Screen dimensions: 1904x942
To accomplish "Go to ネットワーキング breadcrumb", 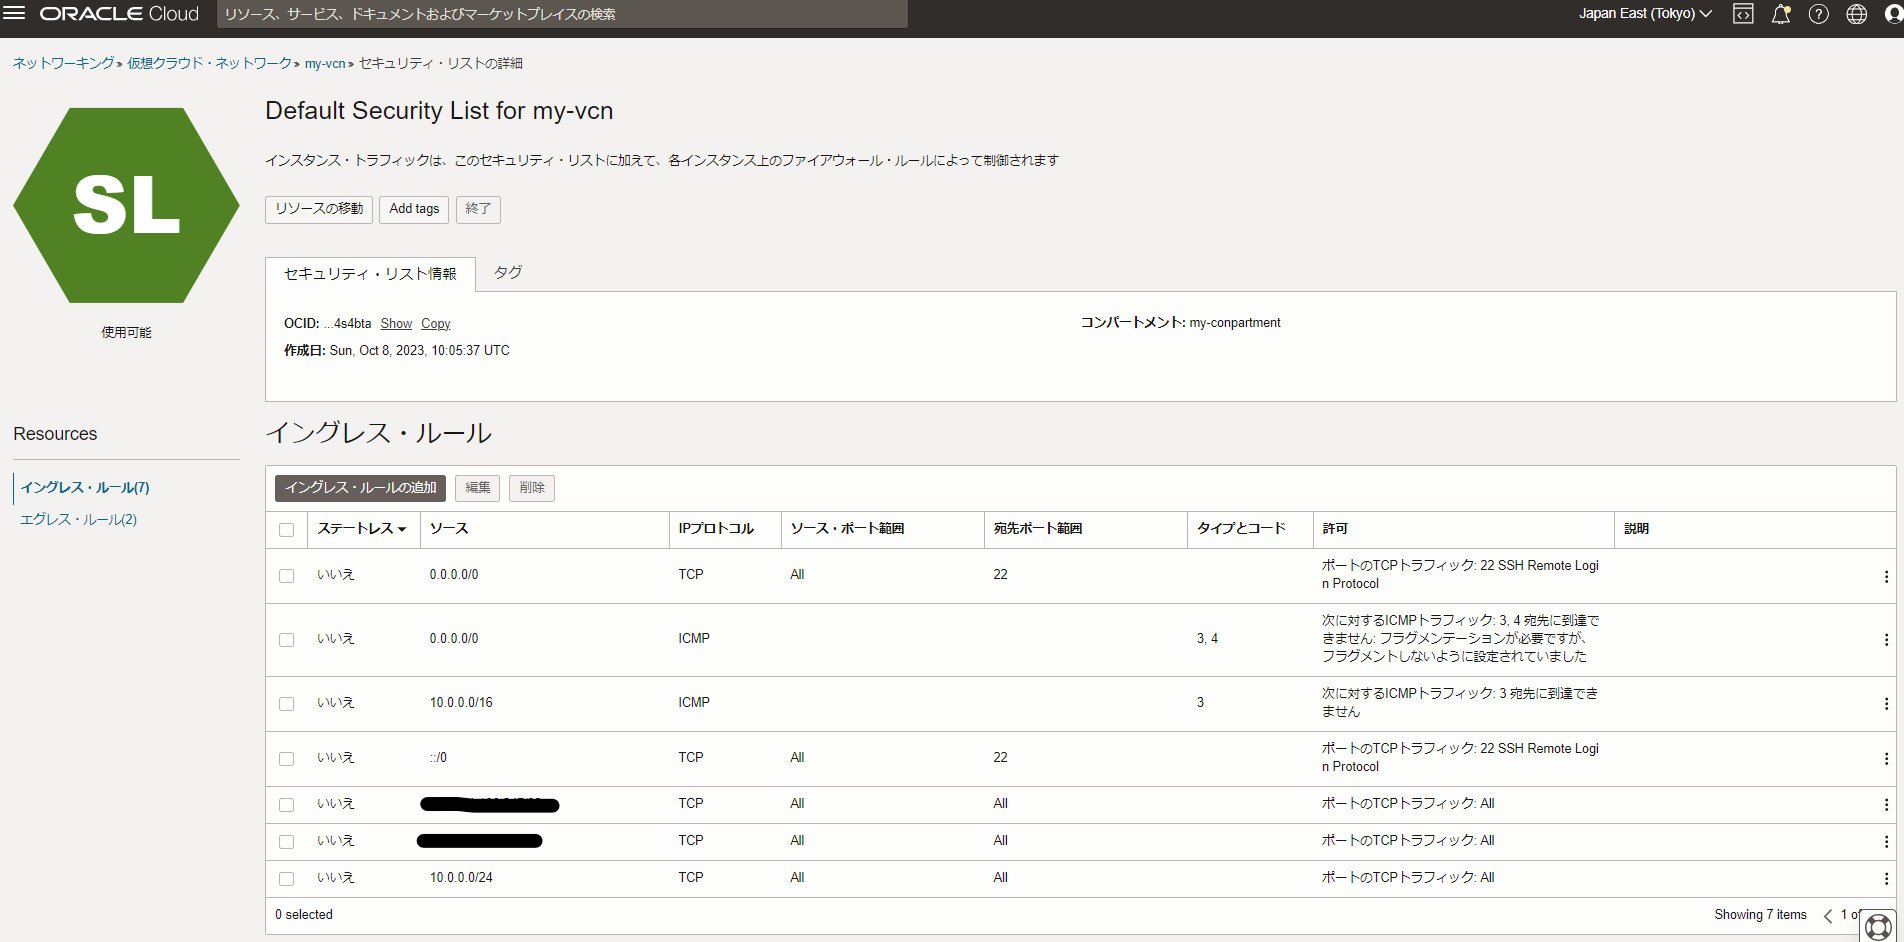I will click(64, 64).
